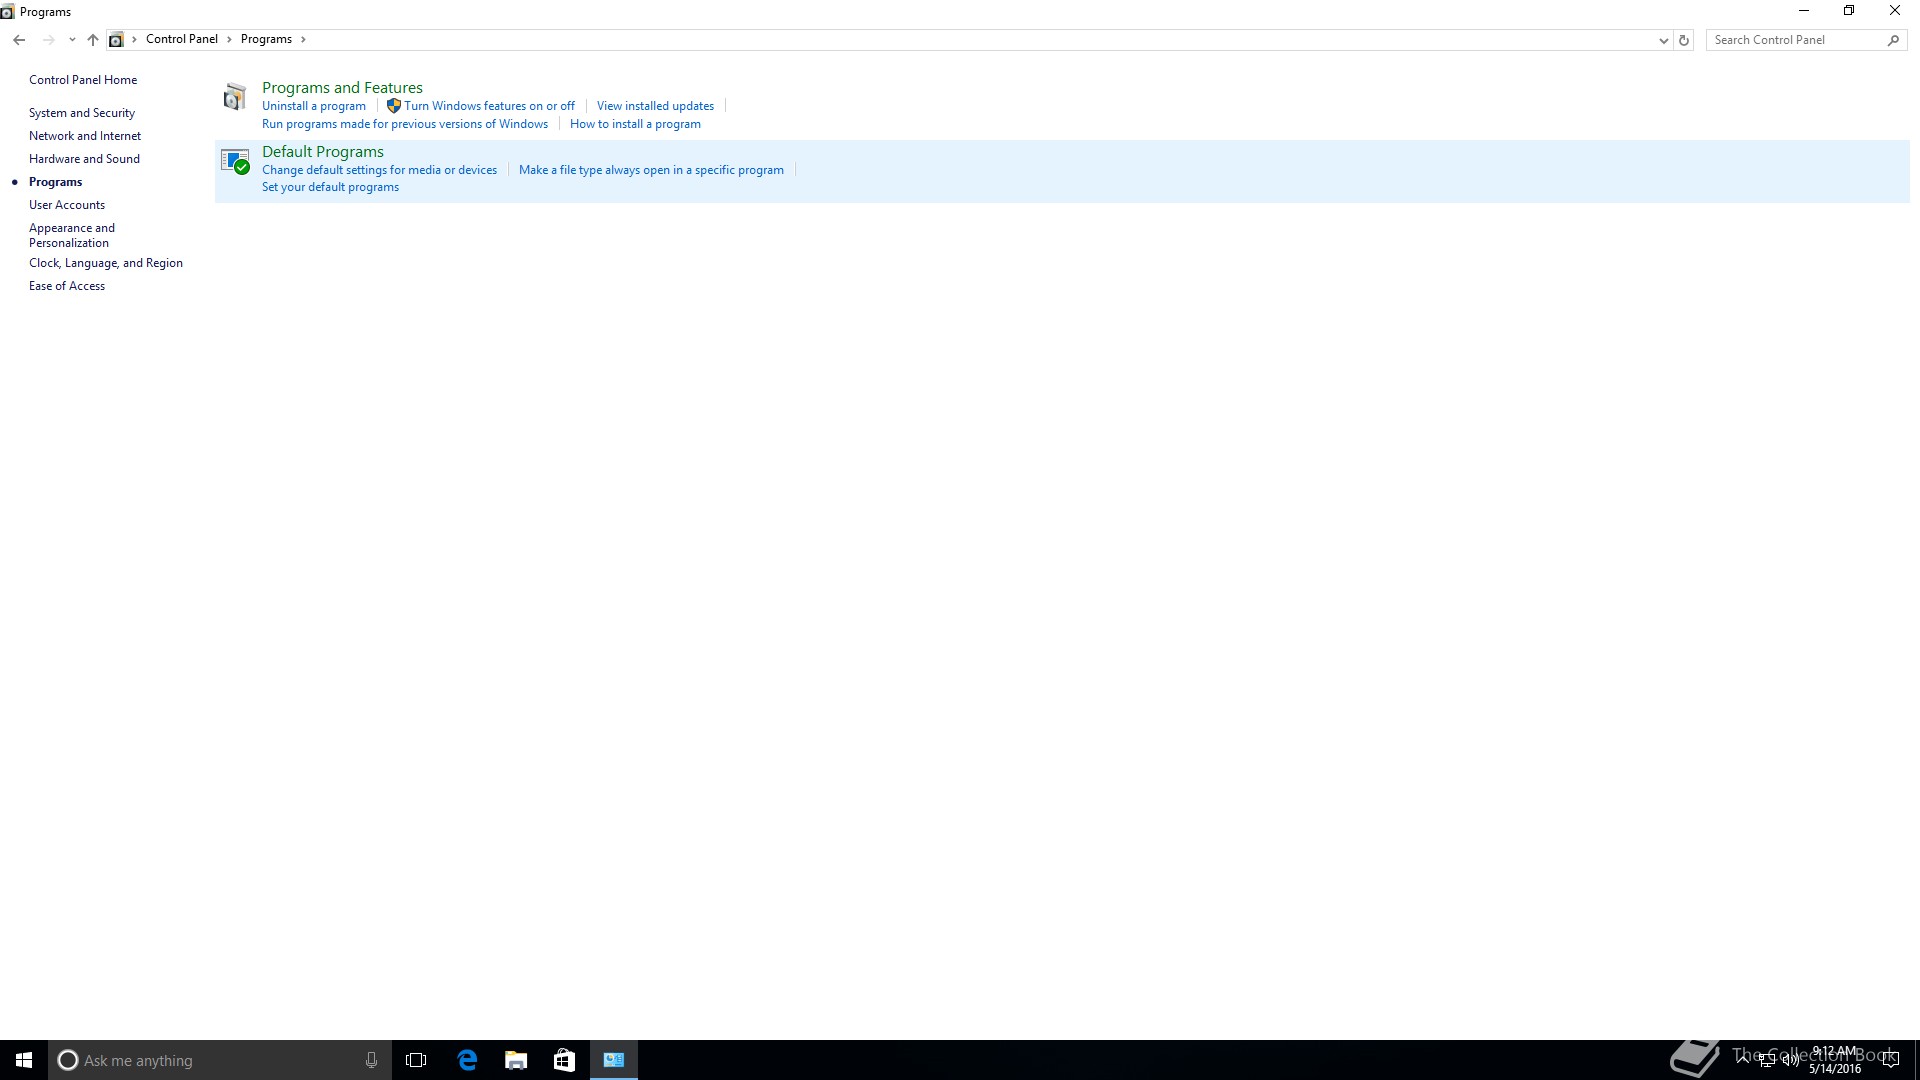The width and height of the screenshot is (1920, 1080).
Task: Expand the address bar history dropdown
Action: (1663, 40)
